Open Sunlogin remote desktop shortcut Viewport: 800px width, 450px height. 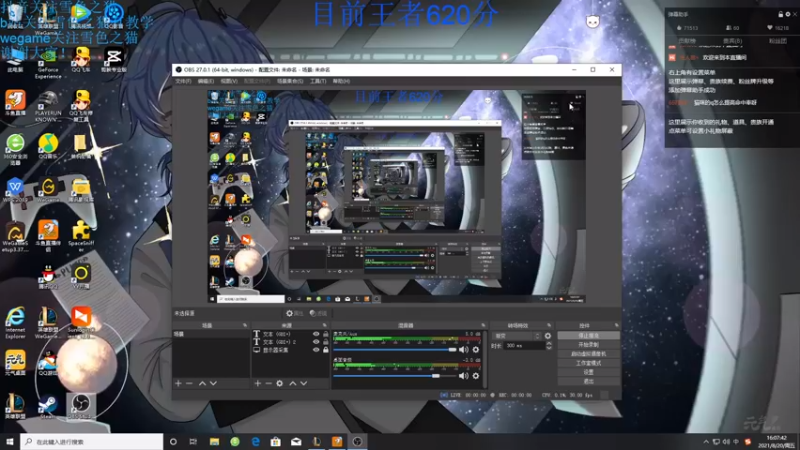[x=81, y=321]
